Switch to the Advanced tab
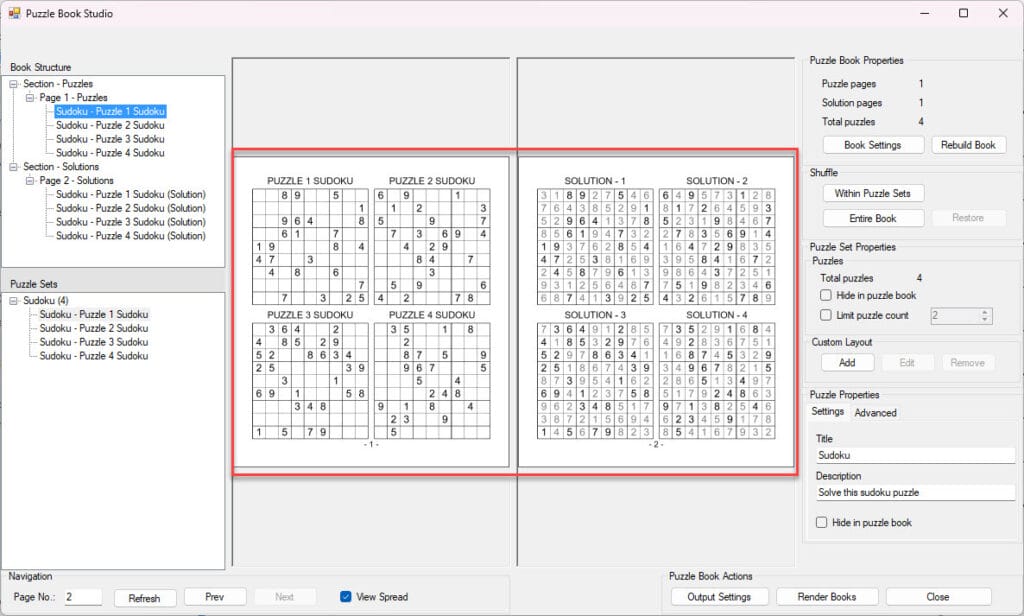This screenshot has height=616, width=1024. coord(875,412)
